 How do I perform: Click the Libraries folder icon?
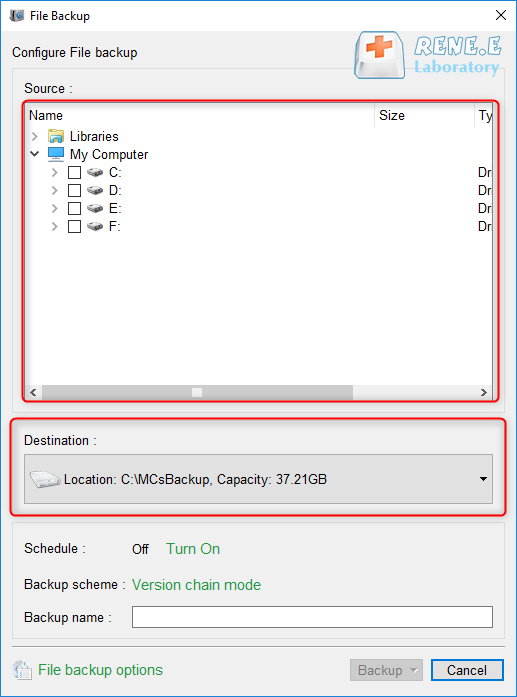click(56, 136)
